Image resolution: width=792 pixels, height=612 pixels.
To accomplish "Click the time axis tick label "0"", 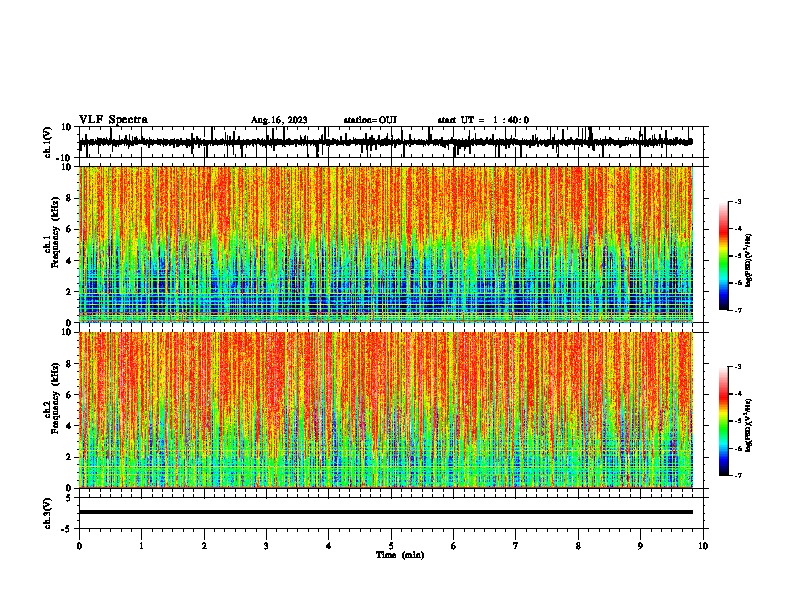I will coord(79,546).
